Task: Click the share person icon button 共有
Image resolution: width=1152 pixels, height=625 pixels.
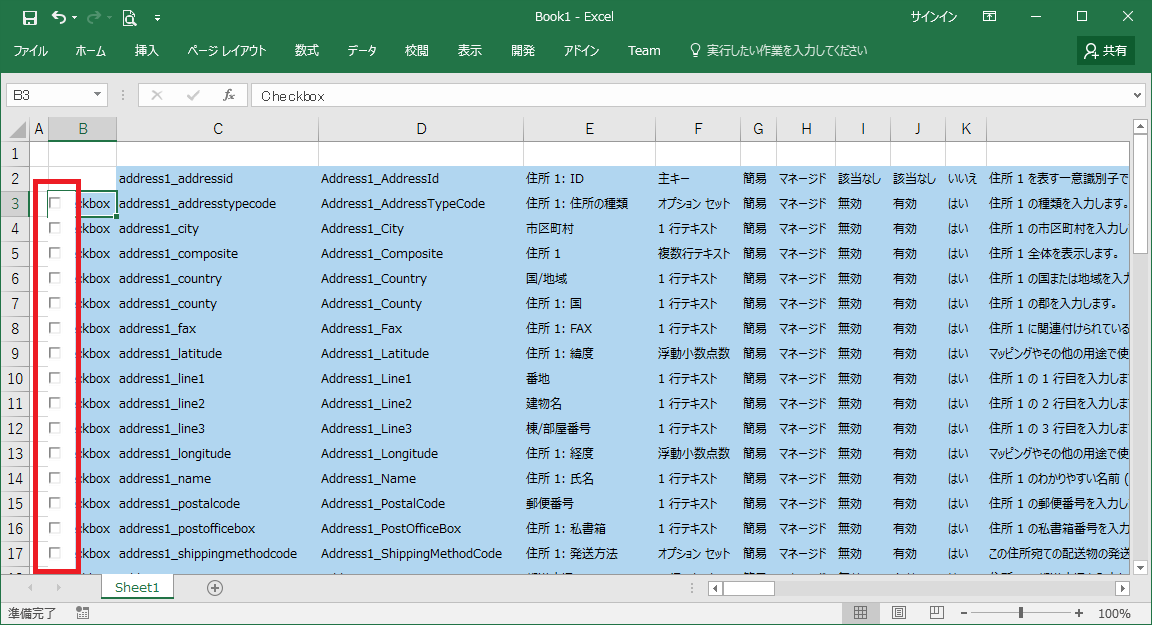Action: [x=1106, y=51]
